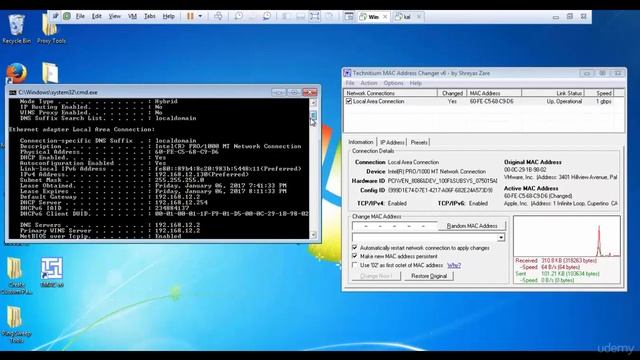Open the Proxy Tools folder on desktop
The height and width of the screenshot is (360, 640).
[x=51, y=29]
